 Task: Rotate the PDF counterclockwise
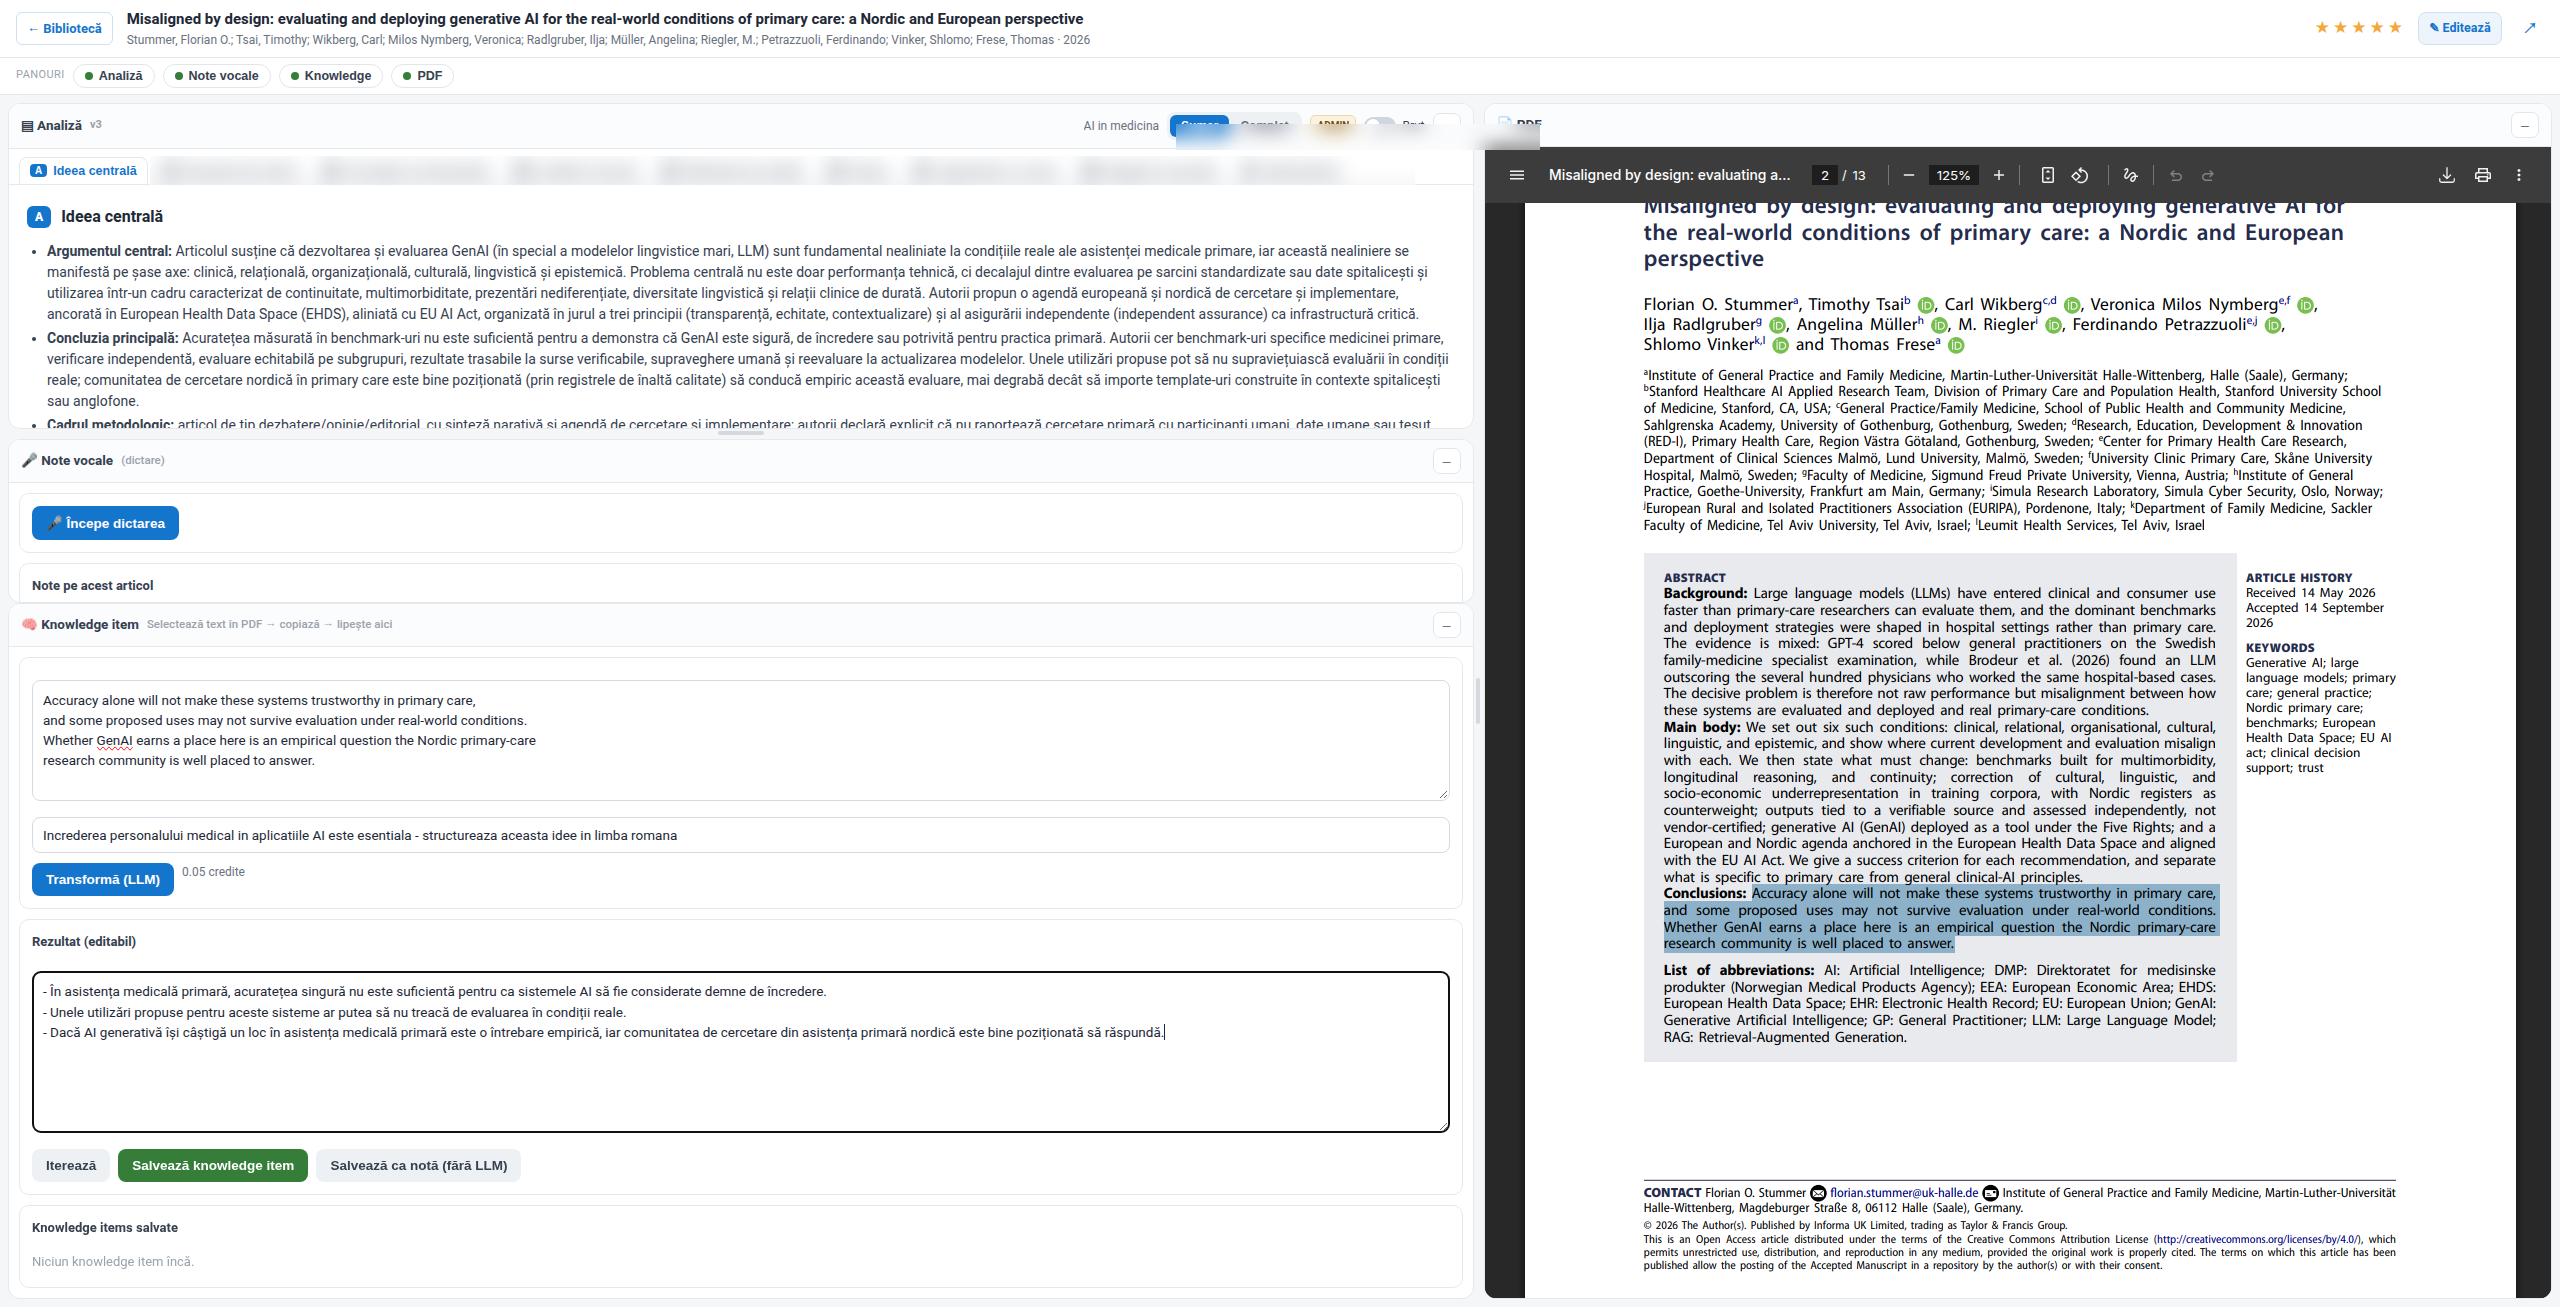(x=2080, y=175)
